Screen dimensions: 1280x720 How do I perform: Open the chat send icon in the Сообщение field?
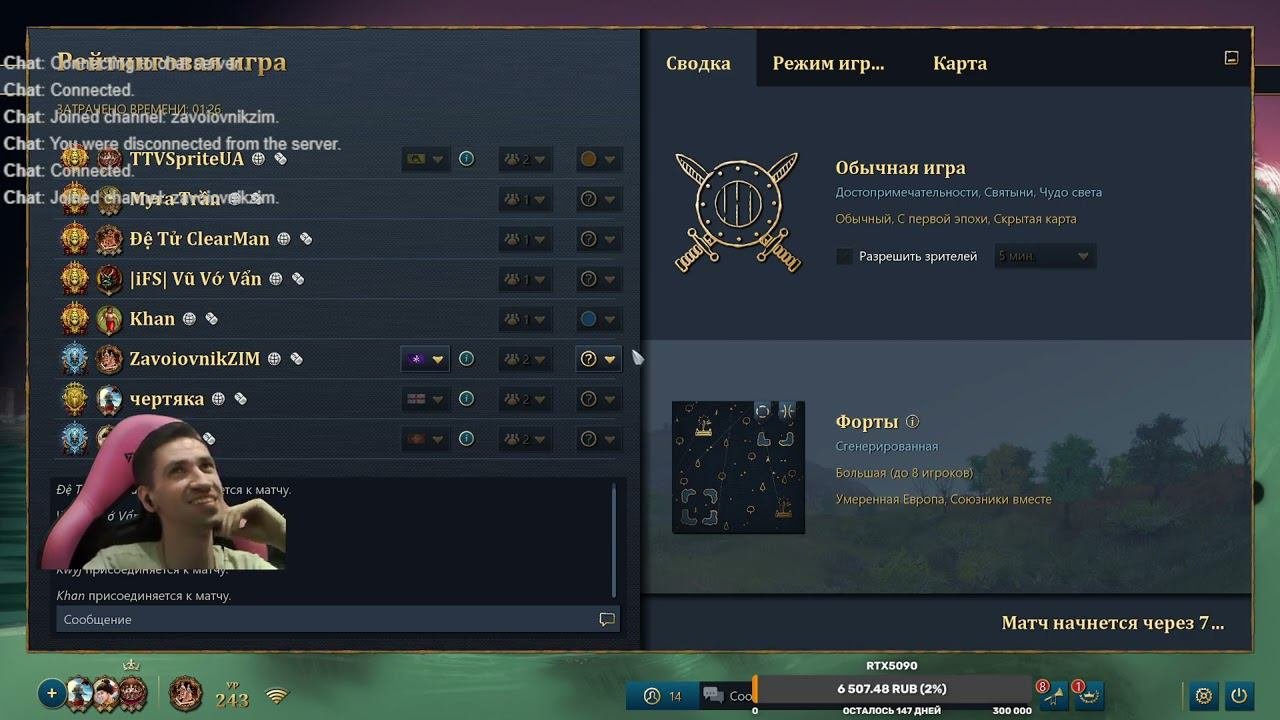[606, 619]
